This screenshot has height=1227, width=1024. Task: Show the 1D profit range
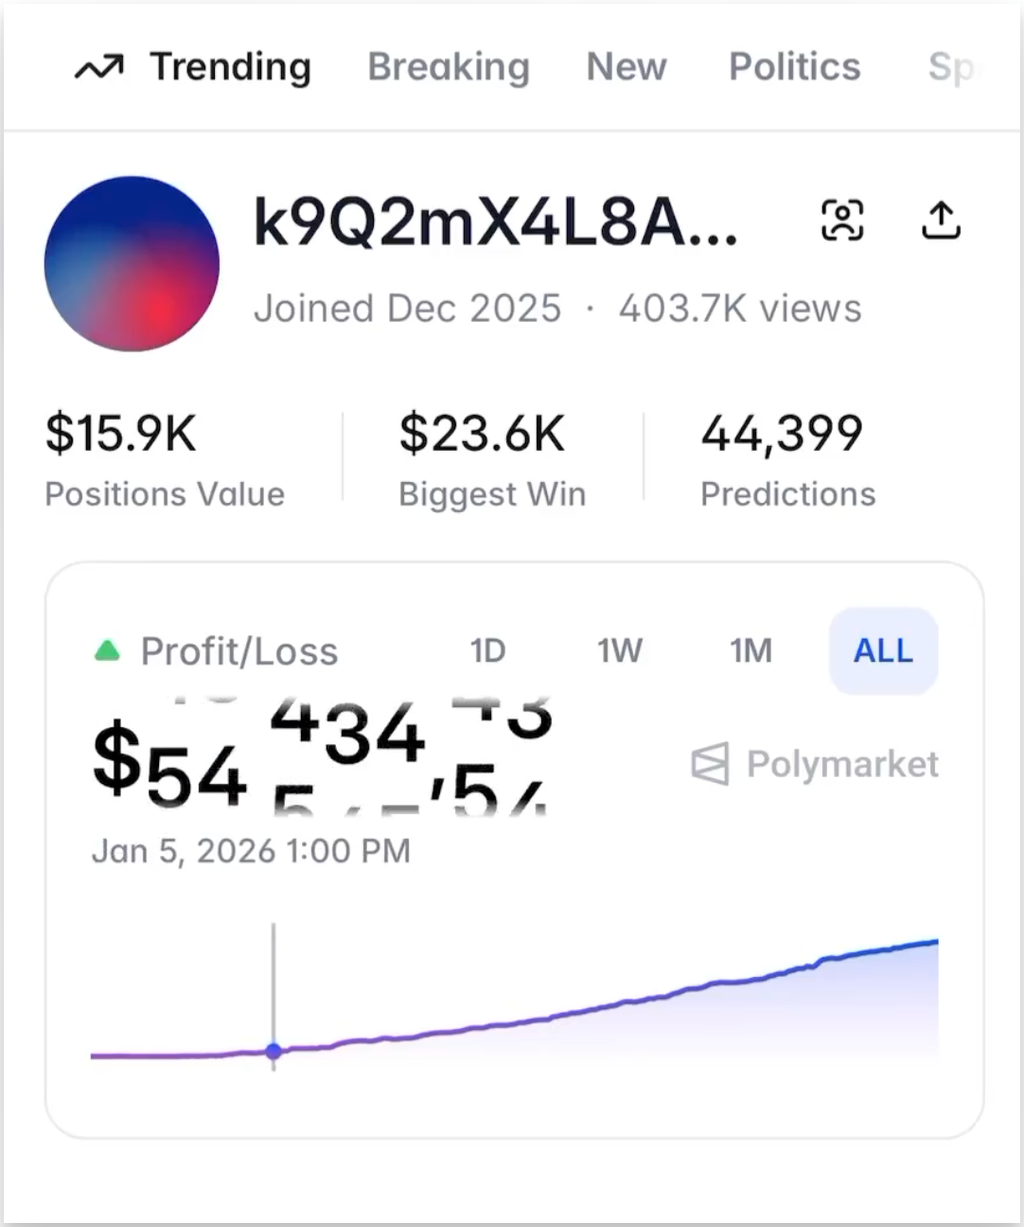(x=488, y=651)
